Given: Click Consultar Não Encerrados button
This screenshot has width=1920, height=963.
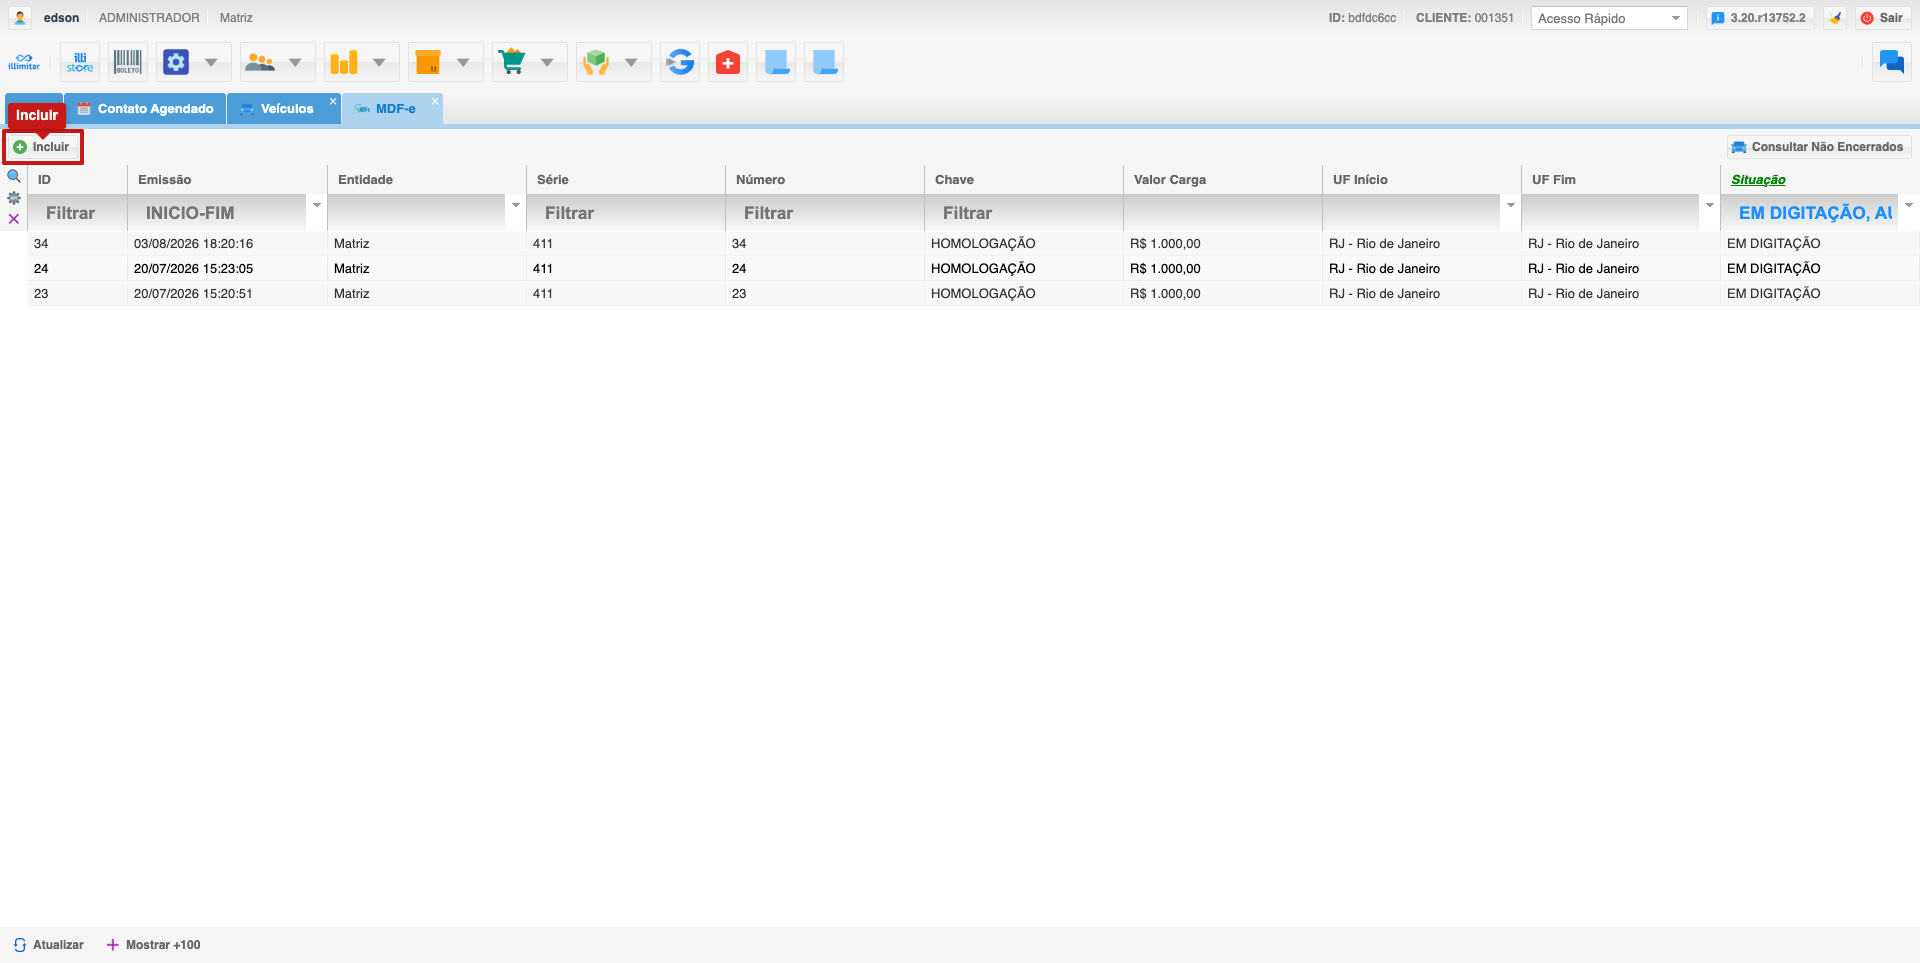Looking at the screenshot, I should pos(1818,147).
